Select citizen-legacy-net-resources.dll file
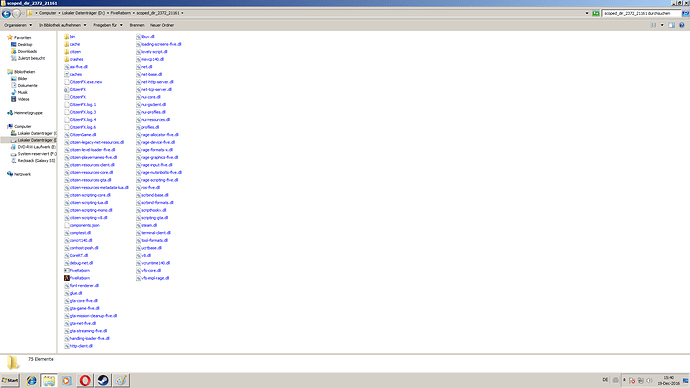This screenshot has height=388, width=690. pyautogui.click(x=94, y=142)
